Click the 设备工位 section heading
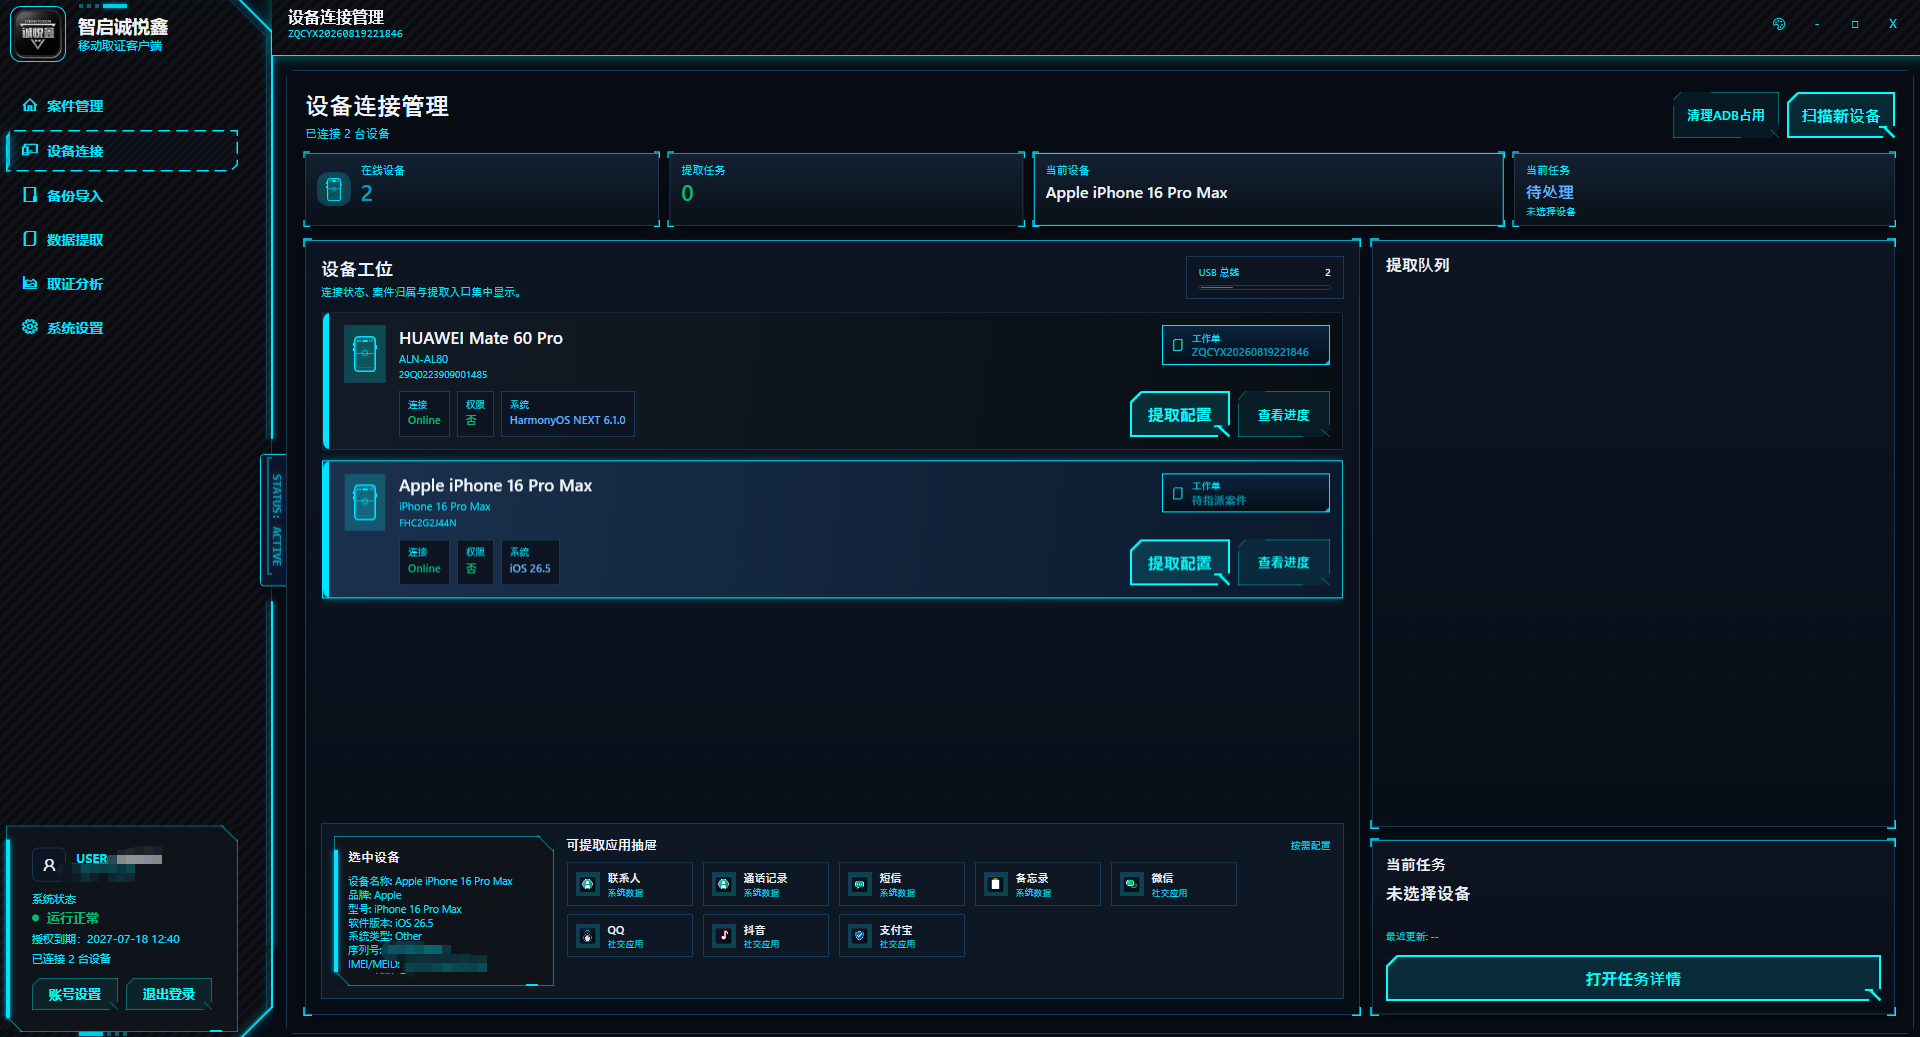Viewport: 1920px width, 1037px height. [x=357, y=269]
